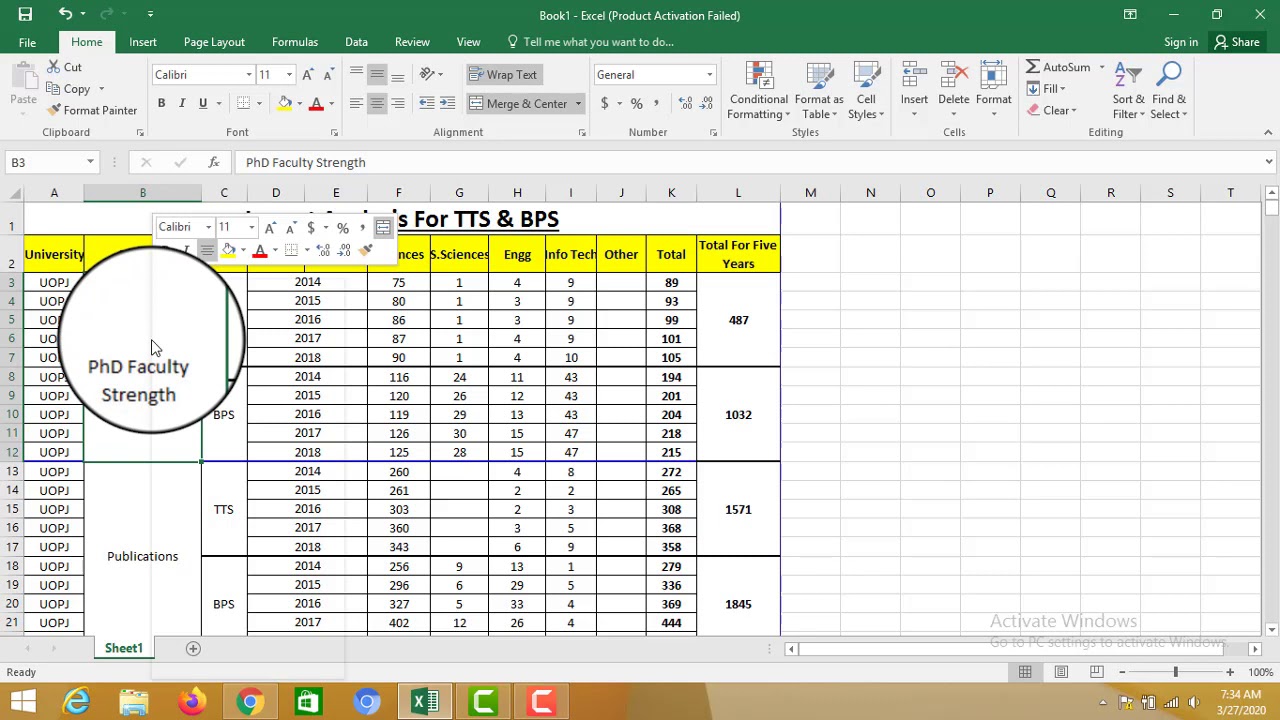This screenshot has height=720, width=1280.
Task: Toggle Bold formatting in ribbon
Action: tap(161, 103)
